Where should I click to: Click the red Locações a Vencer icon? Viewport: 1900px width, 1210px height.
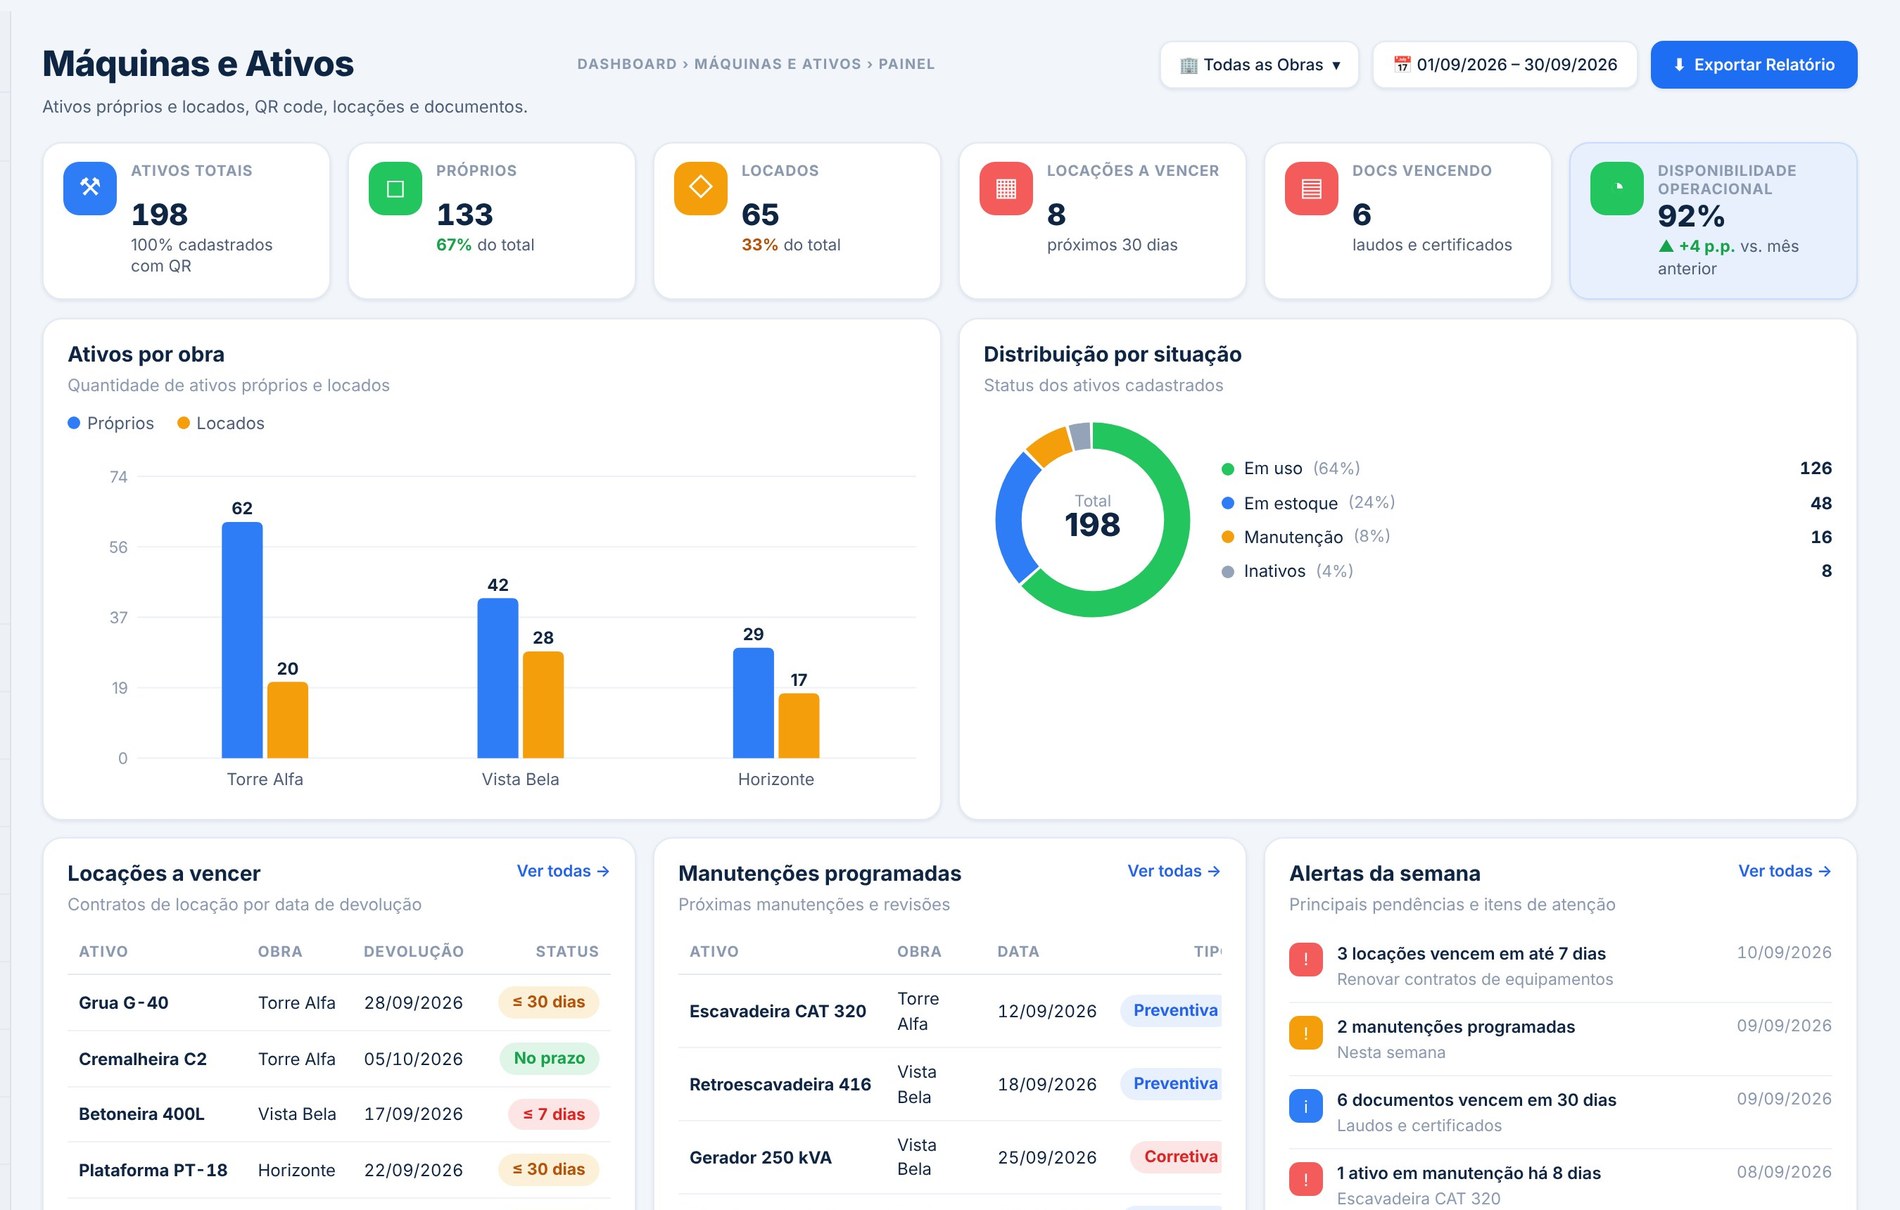tap(1006, 188)
